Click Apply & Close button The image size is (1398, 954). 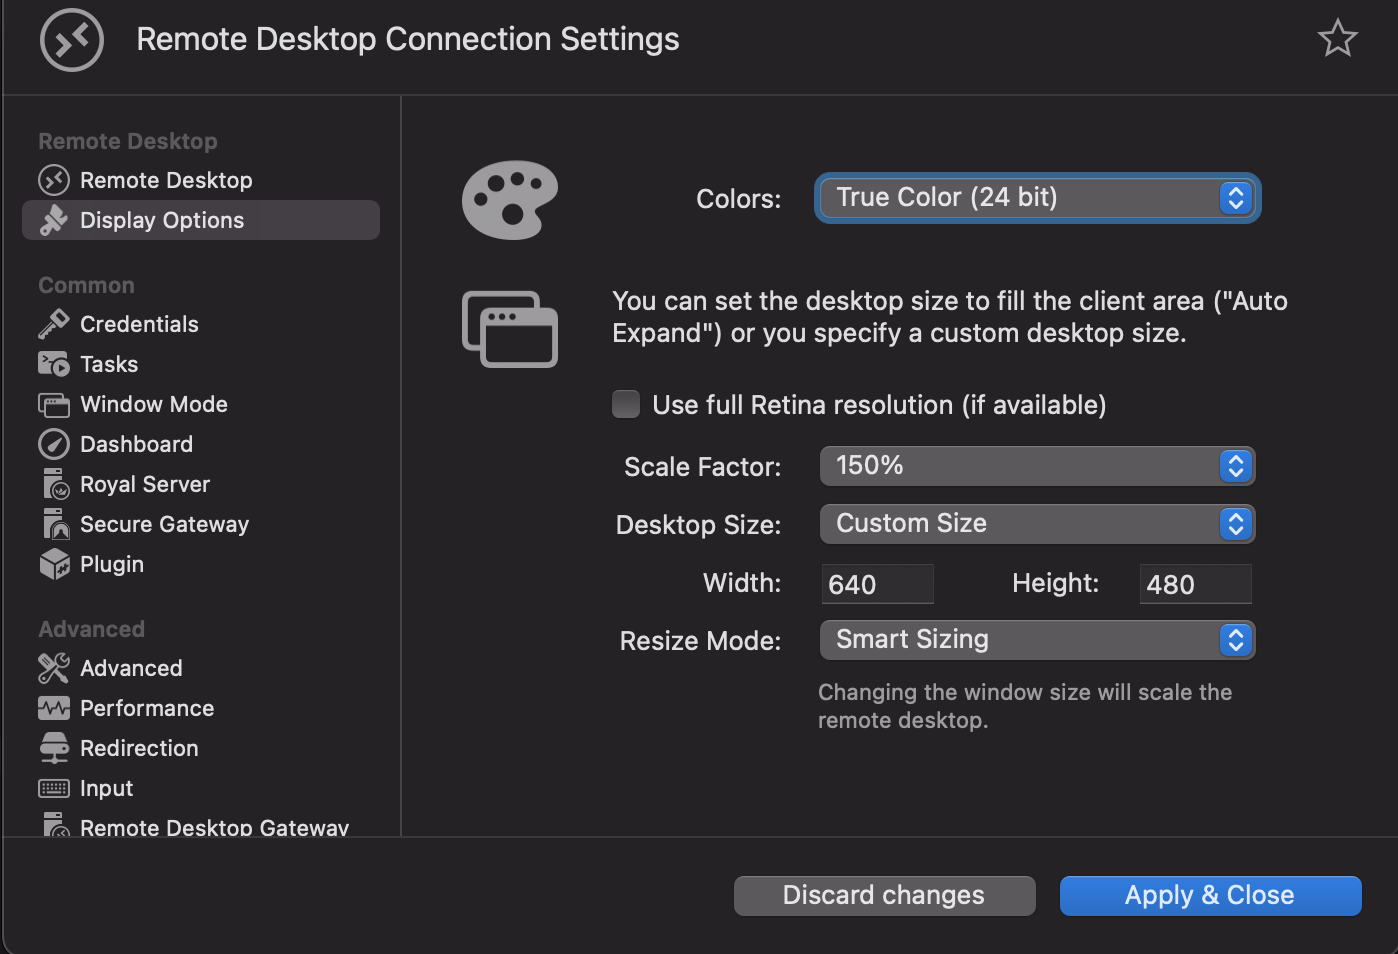click(x=1210, y=895)
